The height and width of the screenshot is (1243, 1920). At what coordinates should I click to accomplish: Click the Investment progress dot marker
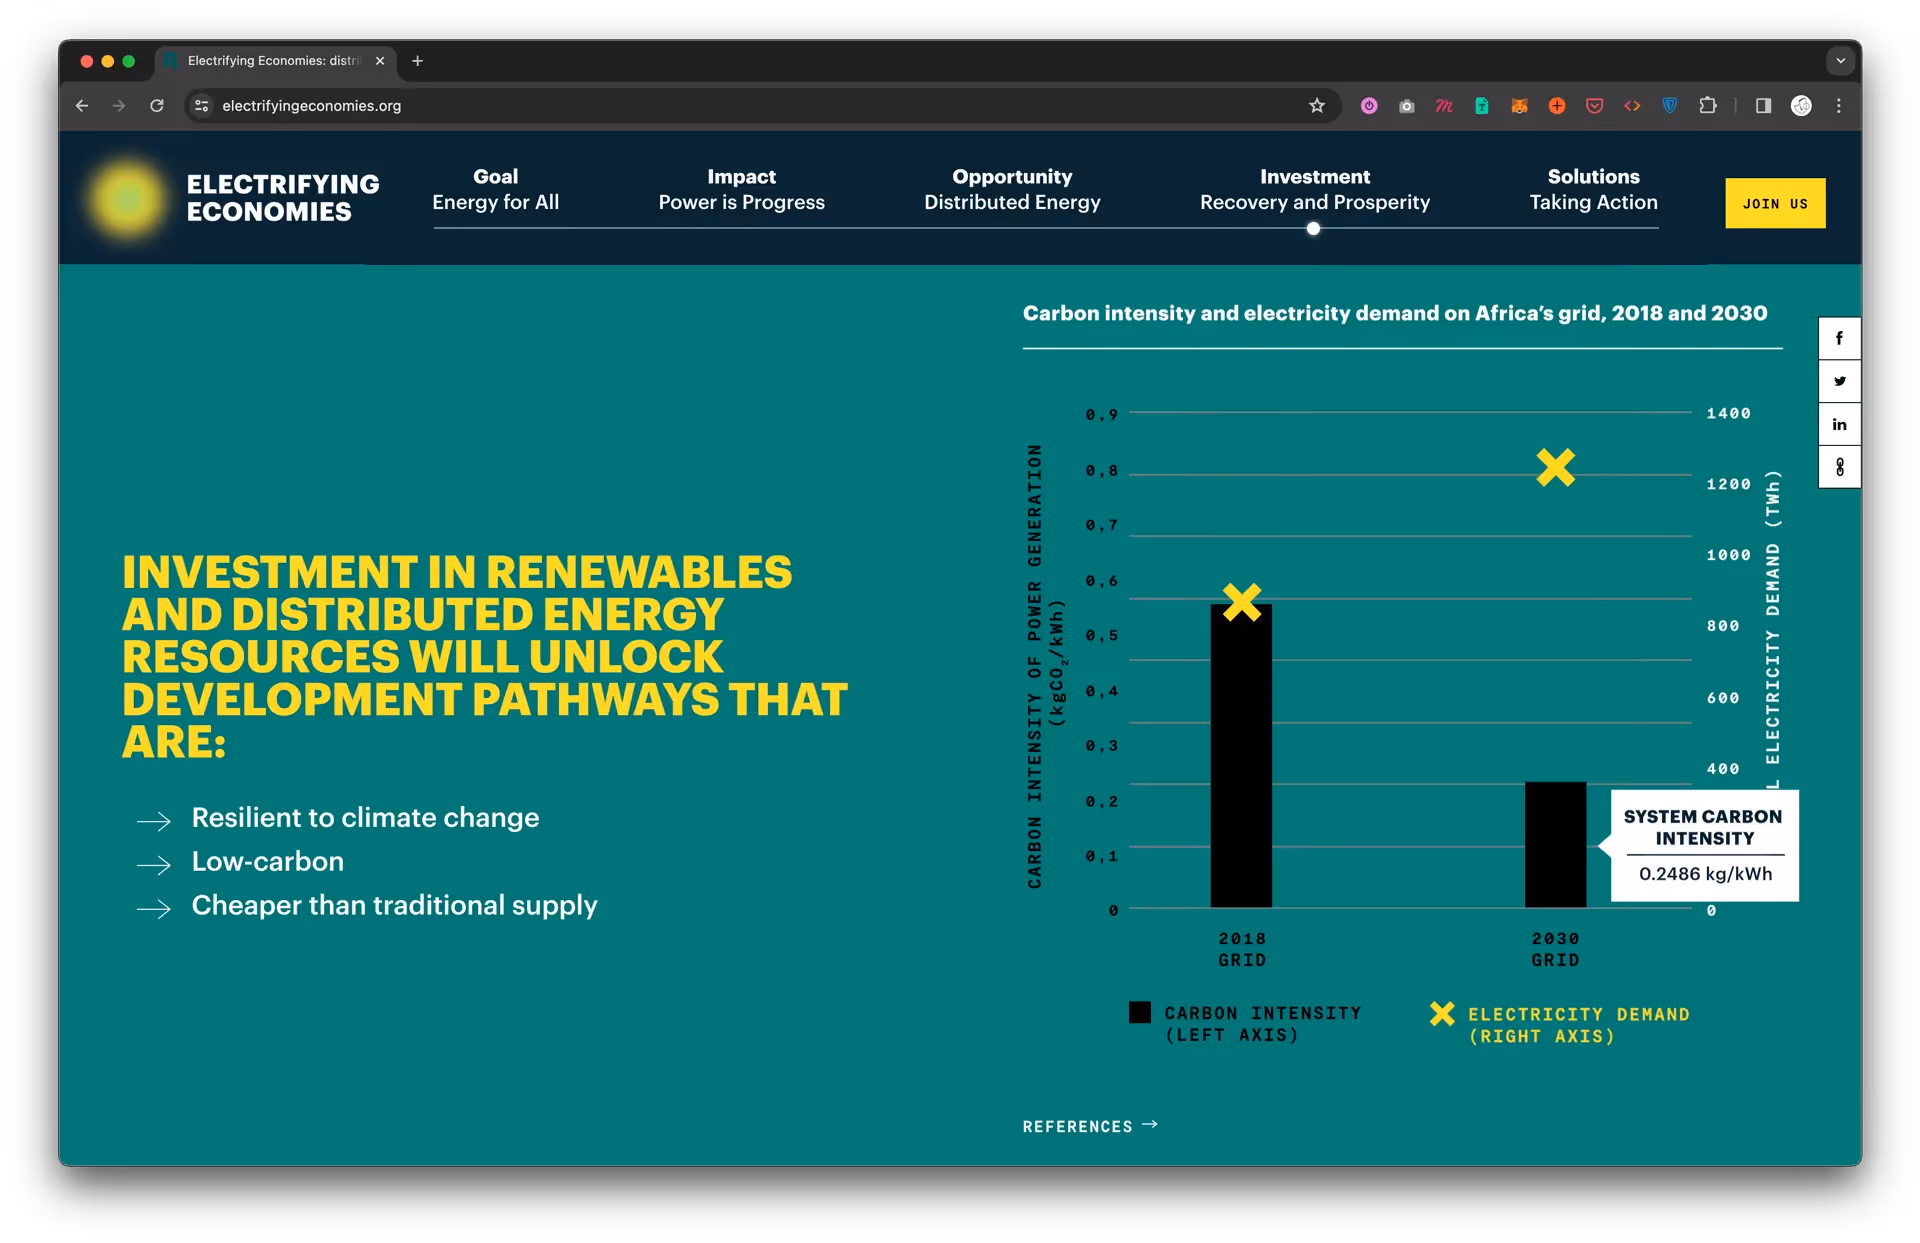click(1313, 229)
